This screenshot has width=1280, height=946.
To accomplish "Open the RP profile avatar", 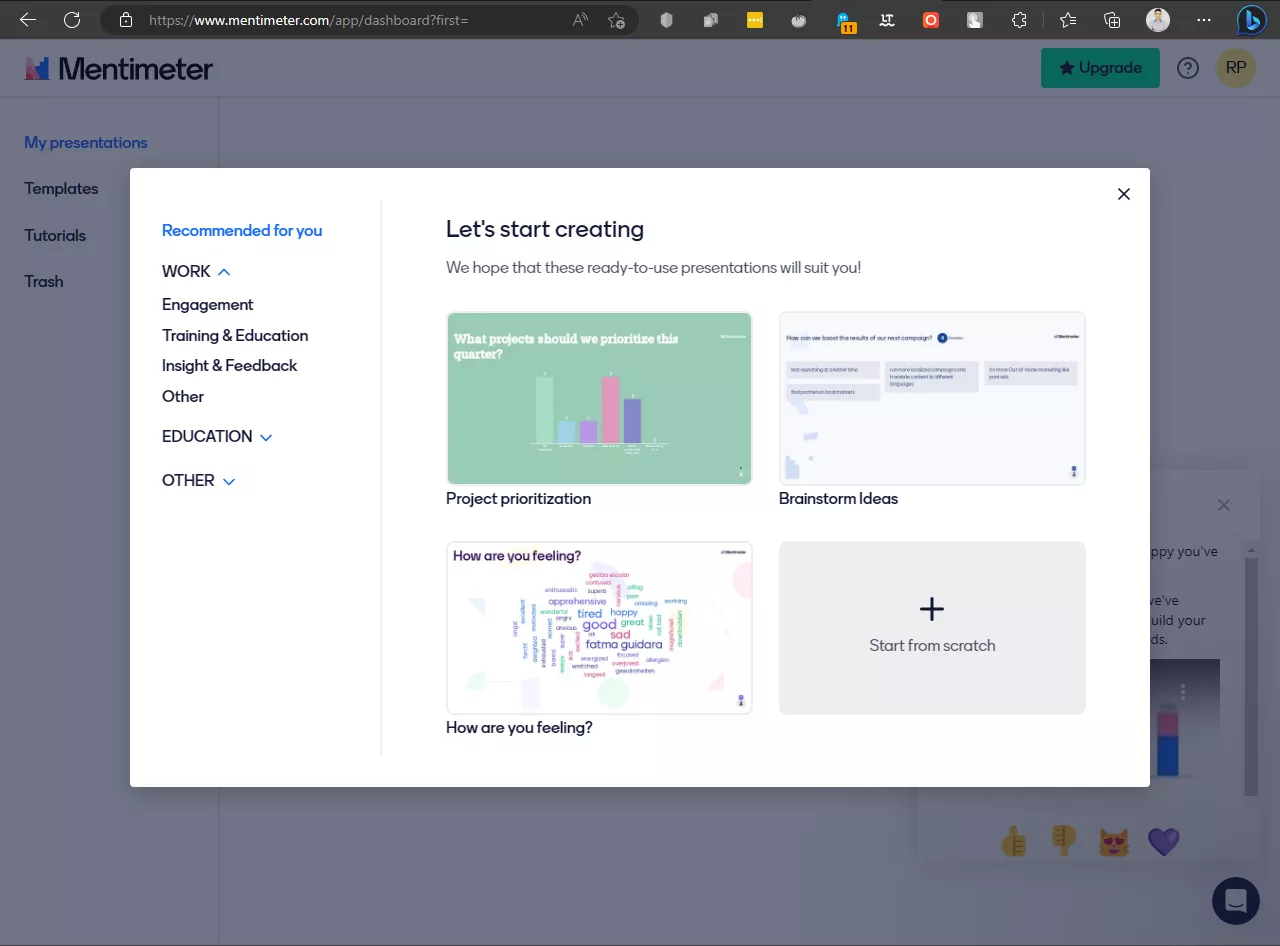I will click(1236, 68).
